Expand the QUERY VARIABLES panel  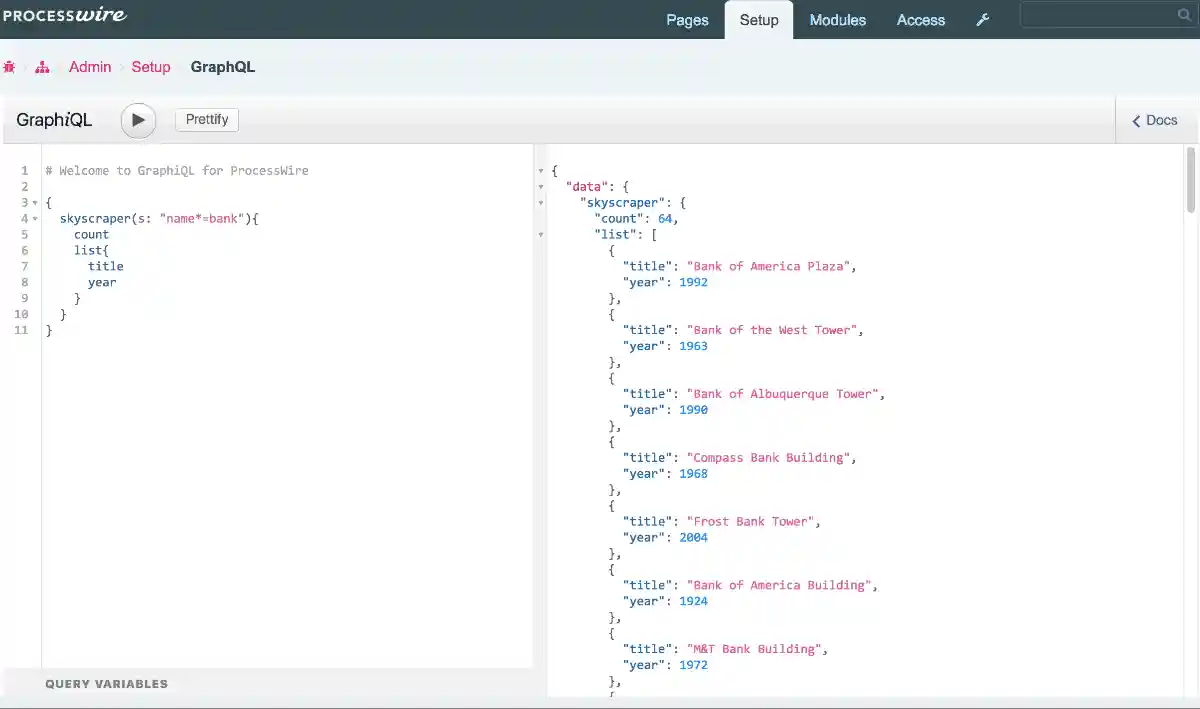[107, 684]
